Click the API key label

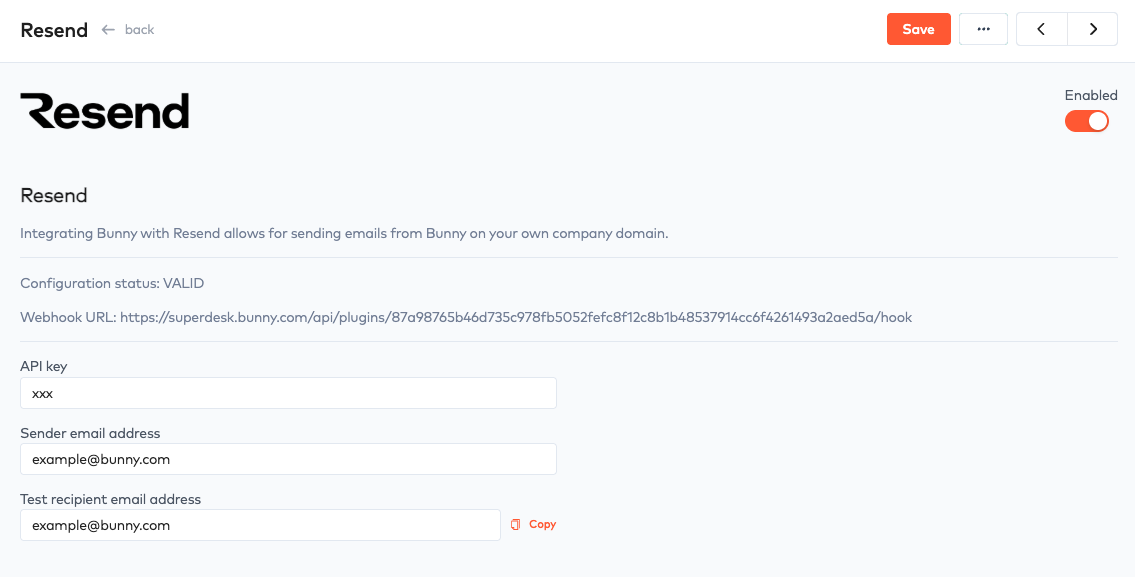pyautogui.click(x=43, y=366)
